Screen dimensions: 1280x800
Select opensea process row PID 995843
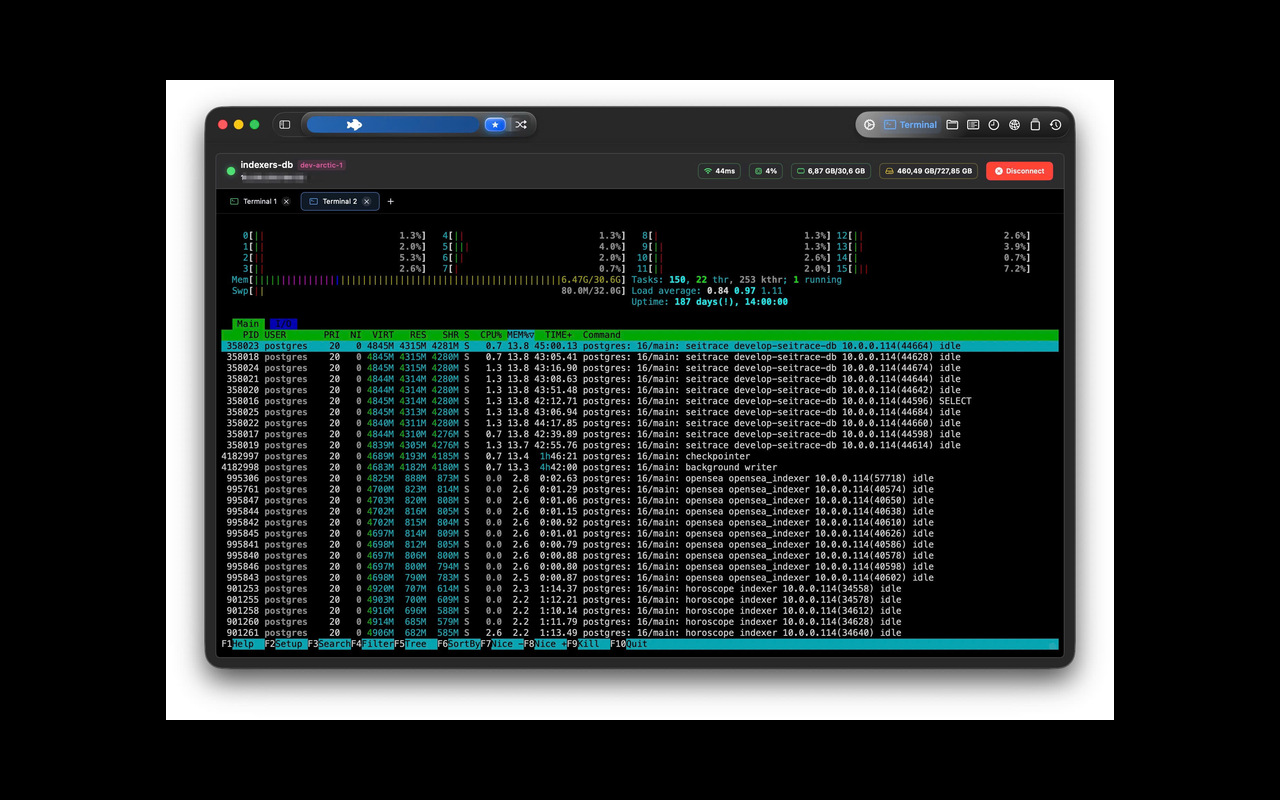[640, 578]
